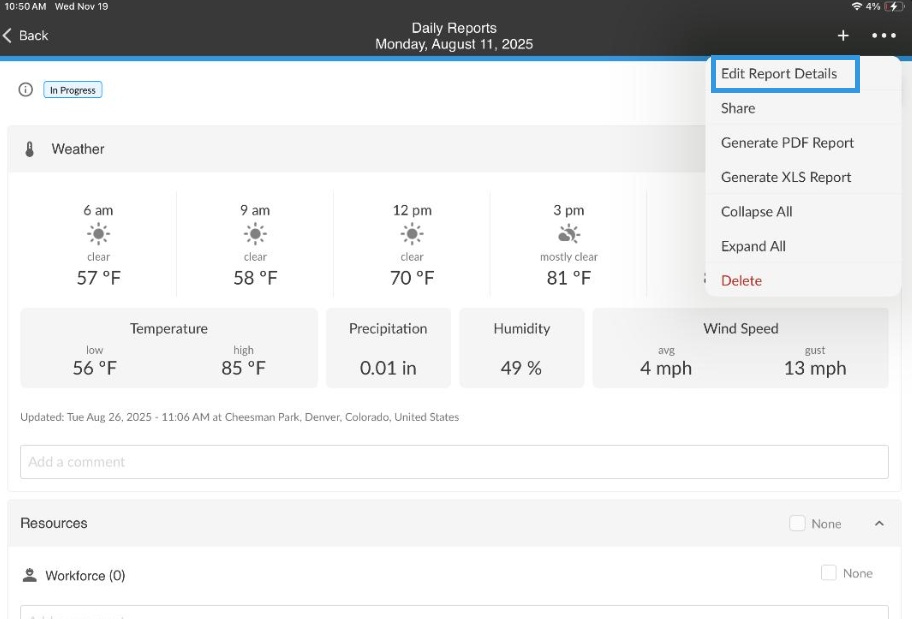Check the Resources None checkbox
Viewport: 912px width, 619px height.
[797, 523]
